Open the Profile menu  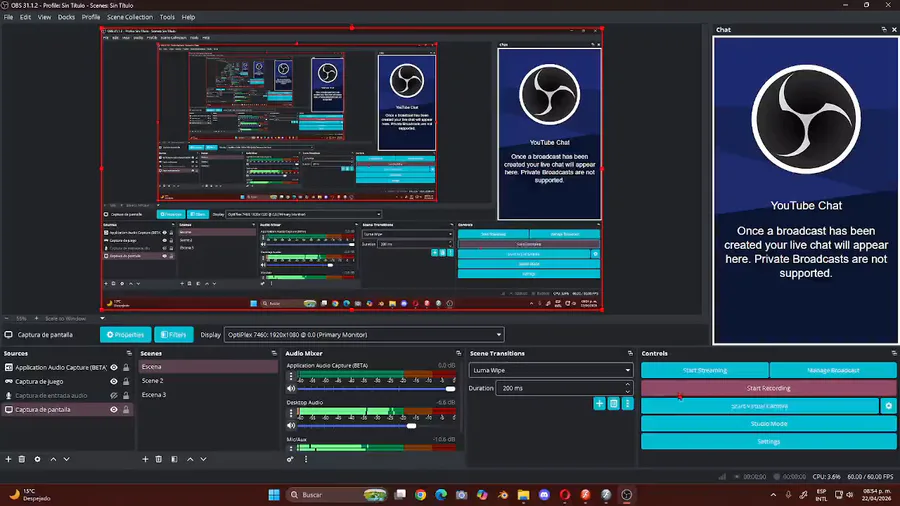tap(91, 17)
